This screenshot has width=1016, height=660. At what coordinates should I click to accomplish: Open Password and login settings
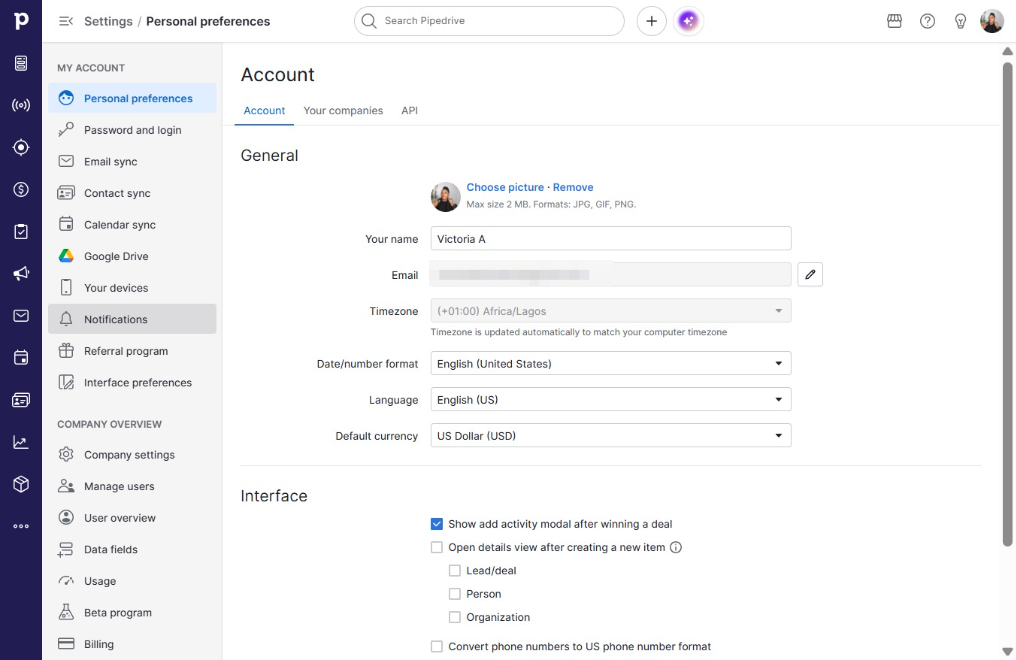[x=132, y=130]
